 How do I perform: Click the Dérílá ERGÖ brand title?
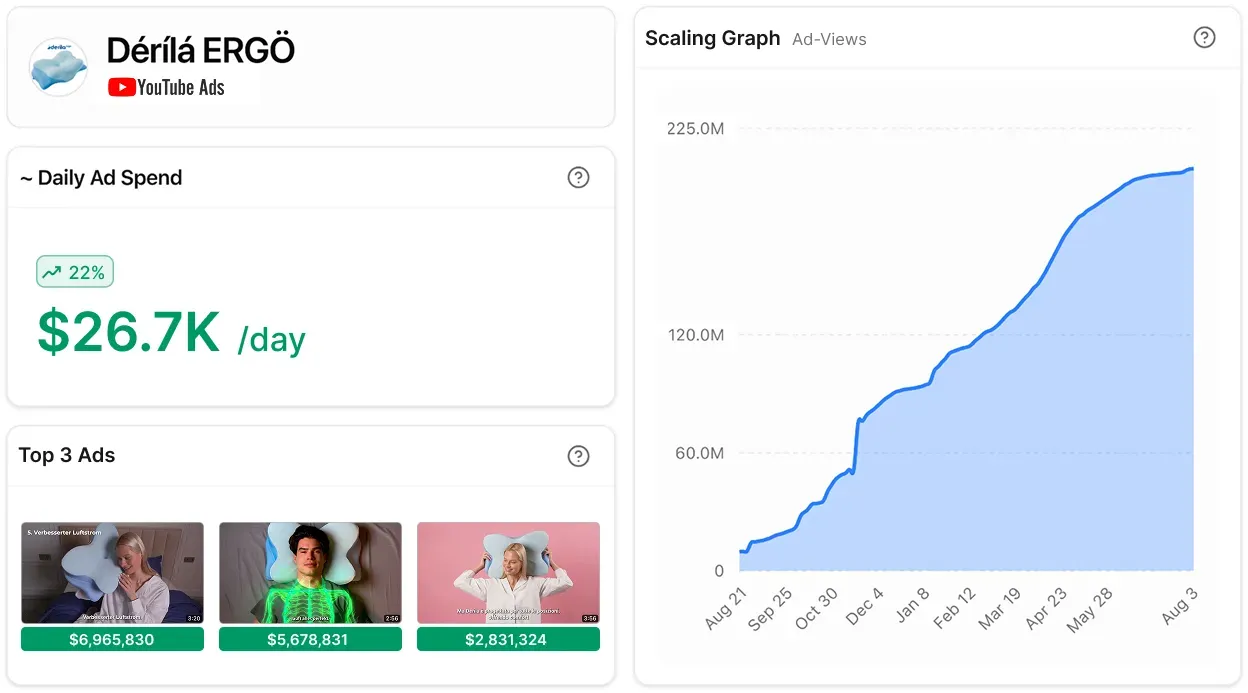click(201, 50)
